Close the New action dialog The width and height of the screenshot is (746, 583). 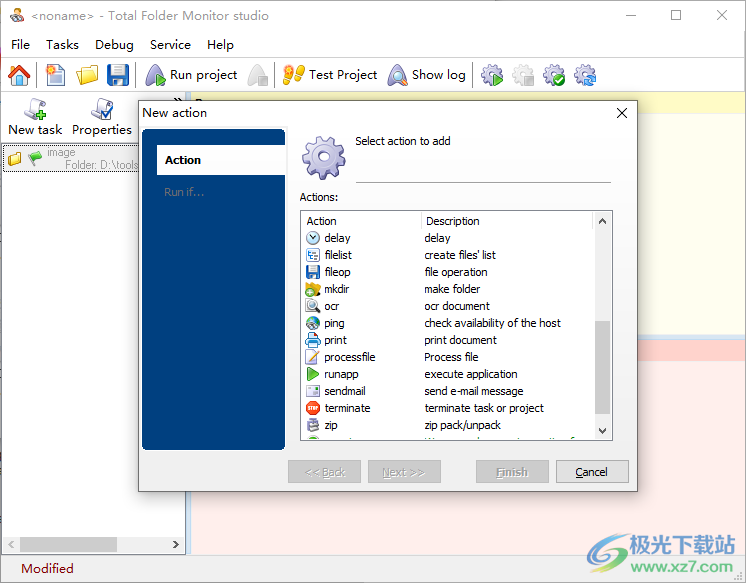point(622,113)
